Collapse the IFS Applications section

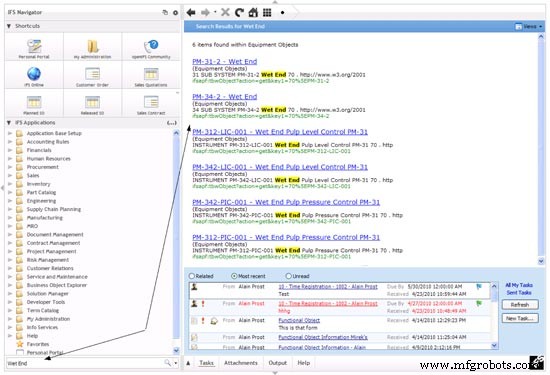(9, 123)
